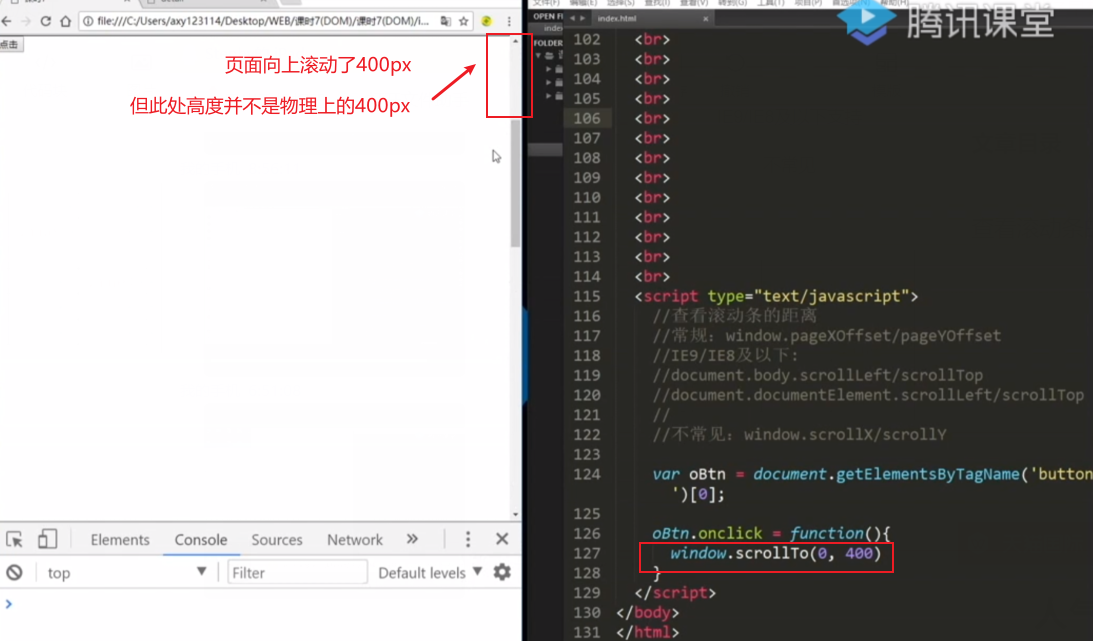
Task: Click the editor tab-left arrow
Action: (x=572, y=19)
